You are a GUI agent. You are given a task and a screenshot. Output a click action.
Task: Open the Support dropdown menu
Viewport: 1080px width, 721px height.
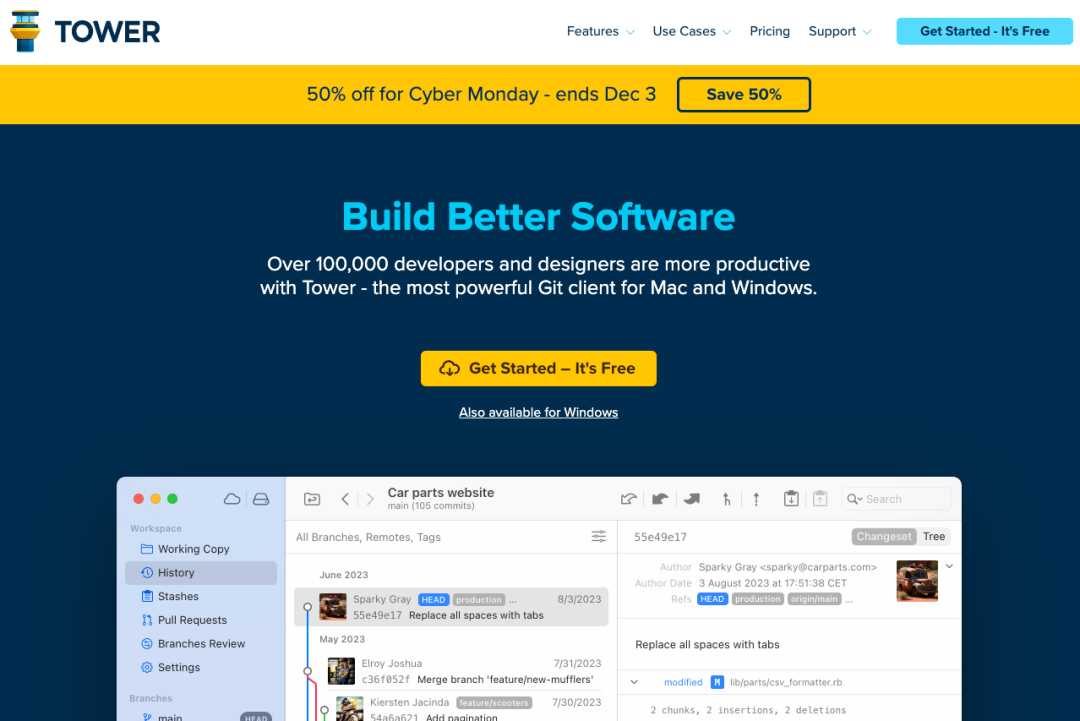point(840,32)
